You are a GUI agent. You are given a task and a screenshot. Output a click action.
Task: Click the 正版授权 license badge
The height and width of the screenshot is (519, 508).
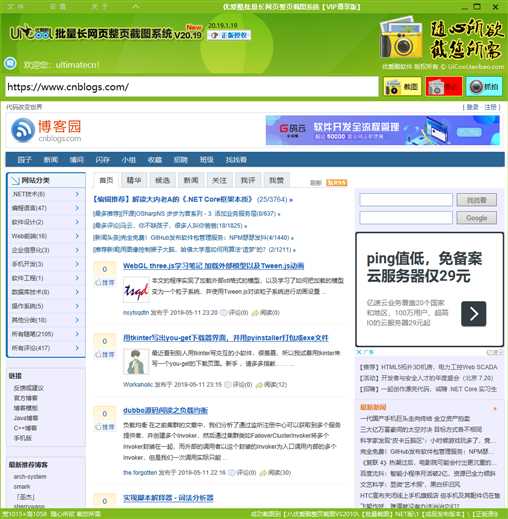229,35
